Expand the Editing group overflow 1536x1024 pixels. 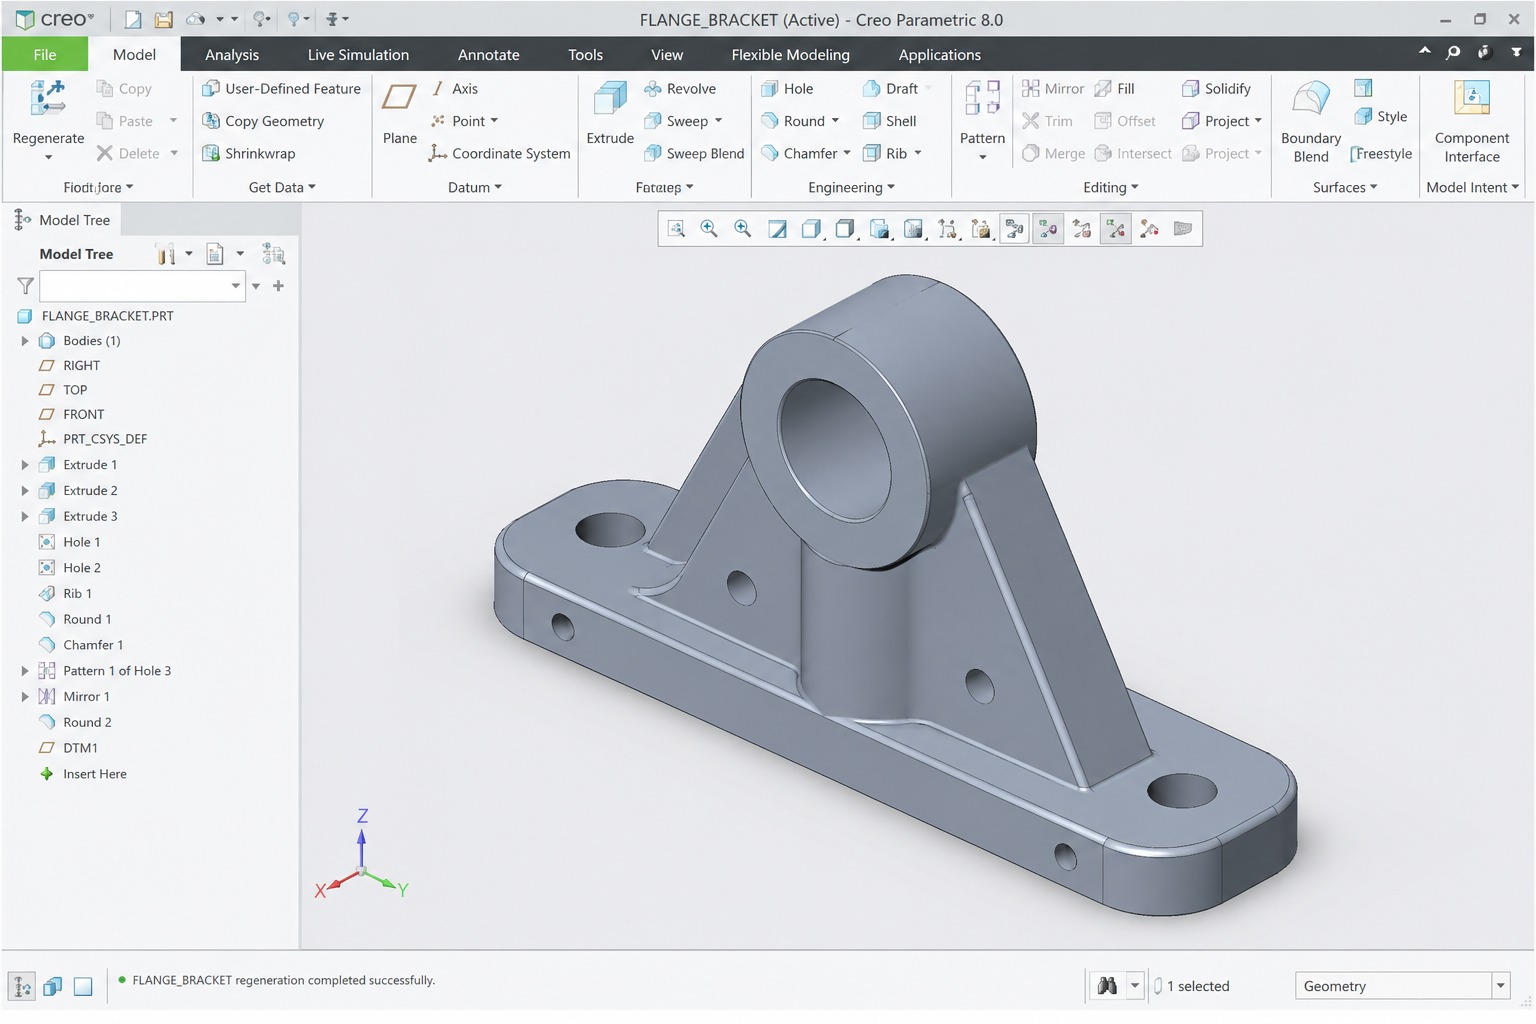tap(1111, 187)
